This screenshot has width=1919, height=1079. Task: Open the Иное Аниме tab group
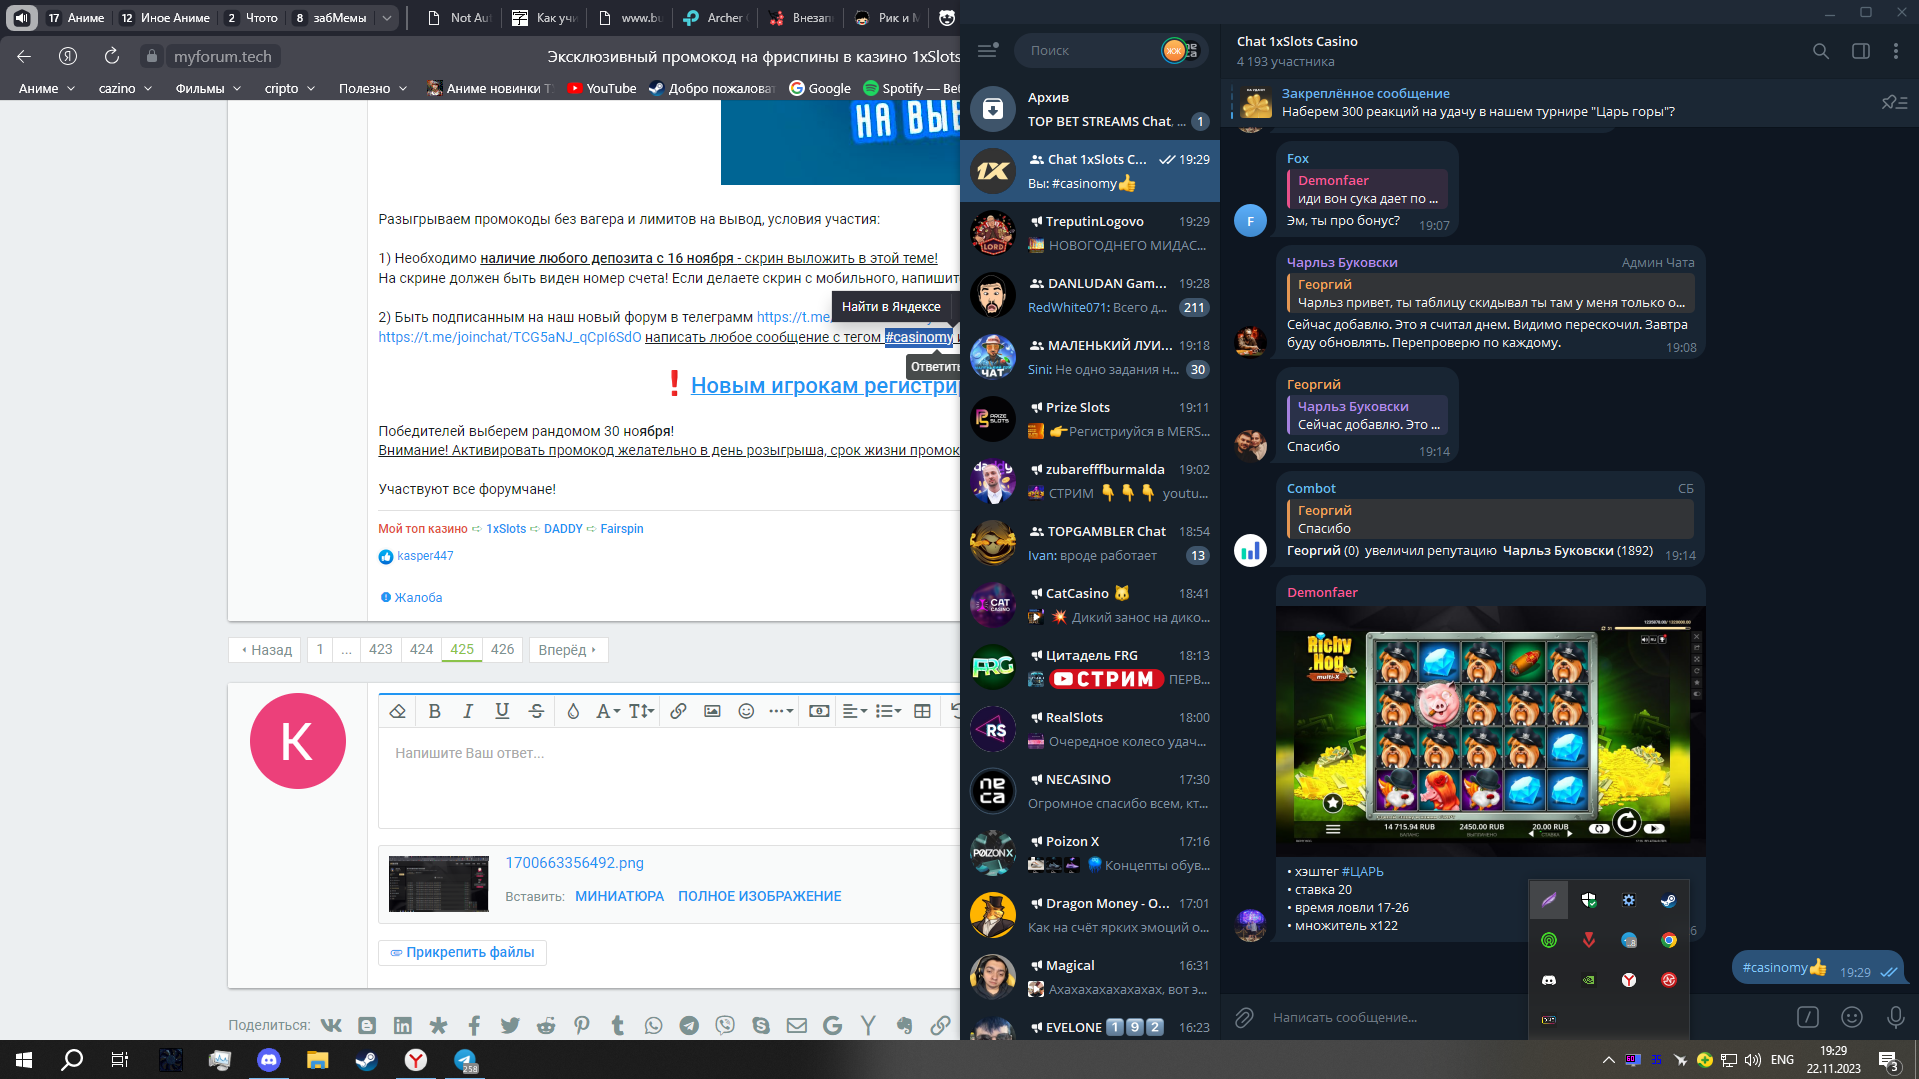tap(164, 17)
